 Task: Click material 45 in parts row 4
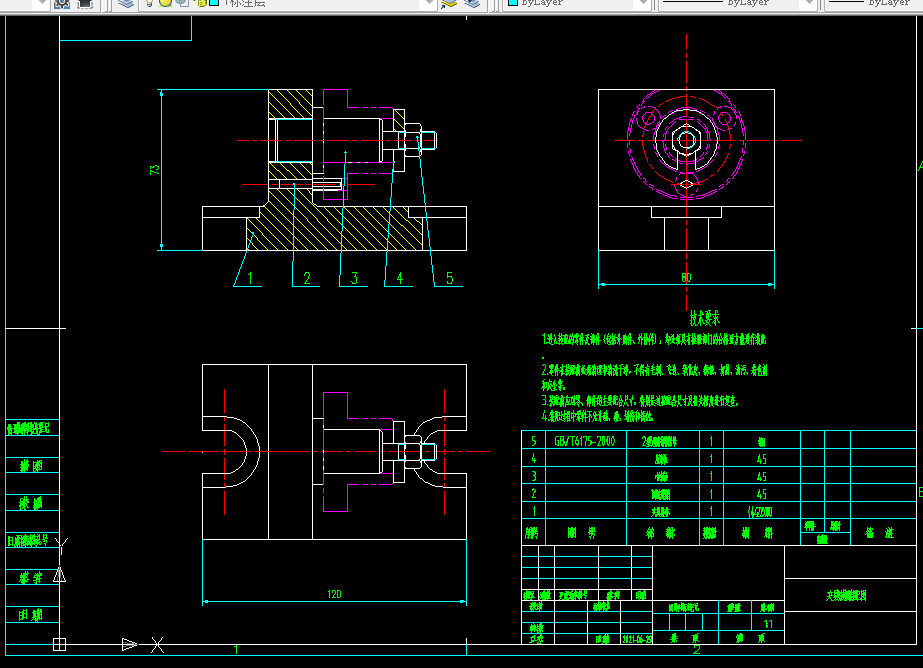click(x=761, y=459)
